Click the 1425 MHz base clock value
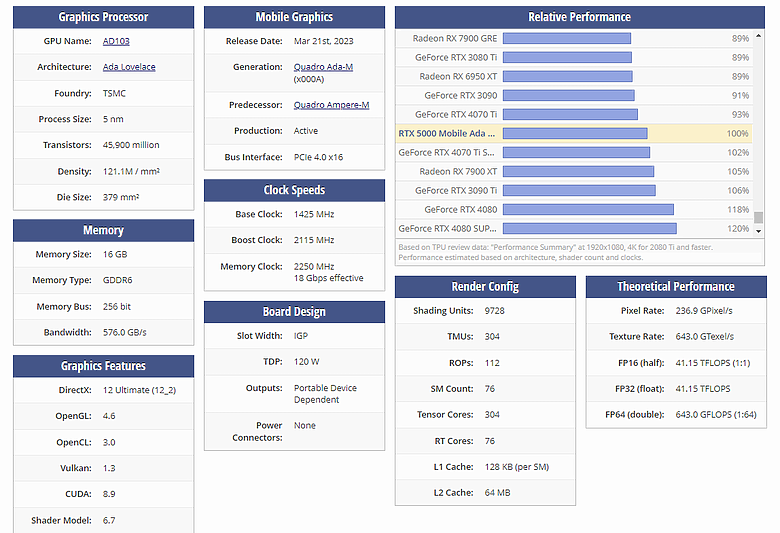The width and height of the screenshot is (780, 533). click(314, 214)
